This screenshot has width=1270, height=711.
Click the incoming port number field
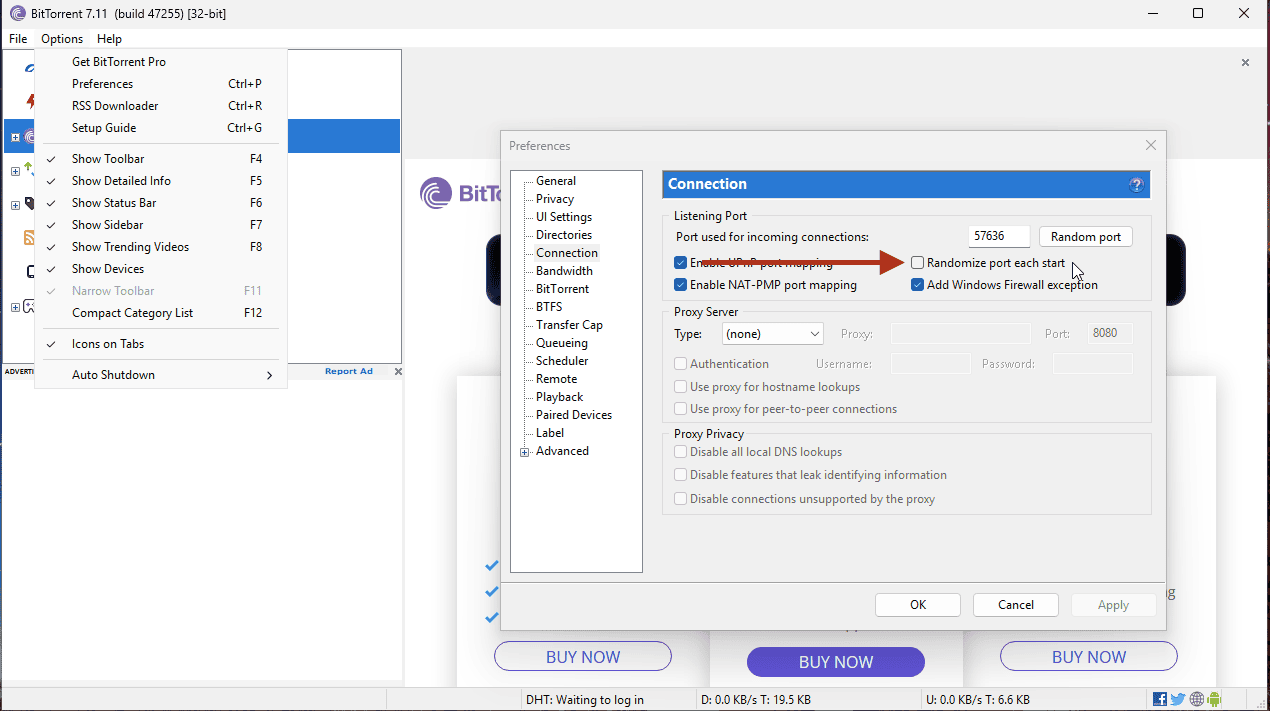(x=1000, y=237)
